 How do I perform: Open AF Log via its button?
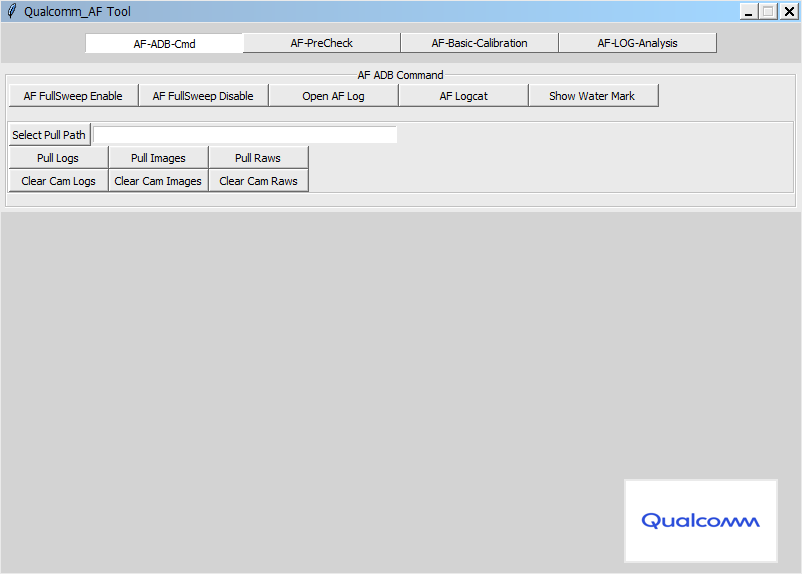pyautogui.click(x=333, y=96)
